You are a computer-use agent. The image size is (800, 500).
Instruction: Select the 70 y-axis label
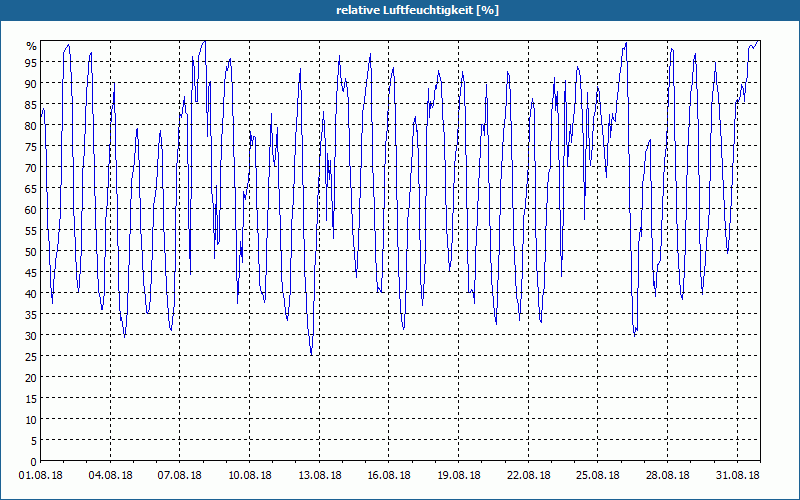(31, 167)
